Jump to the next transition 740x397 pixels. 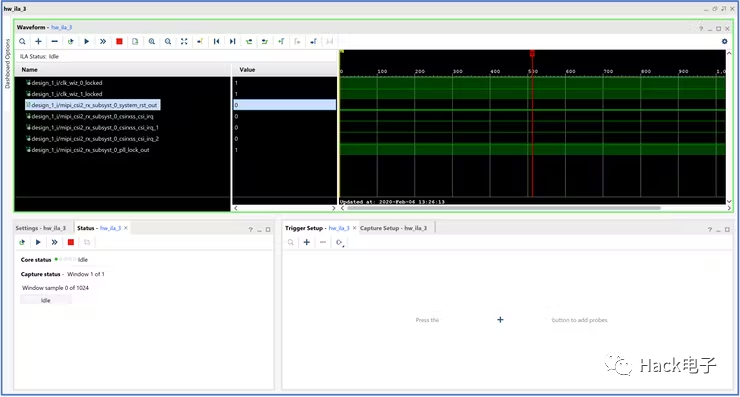coord(265,42)
